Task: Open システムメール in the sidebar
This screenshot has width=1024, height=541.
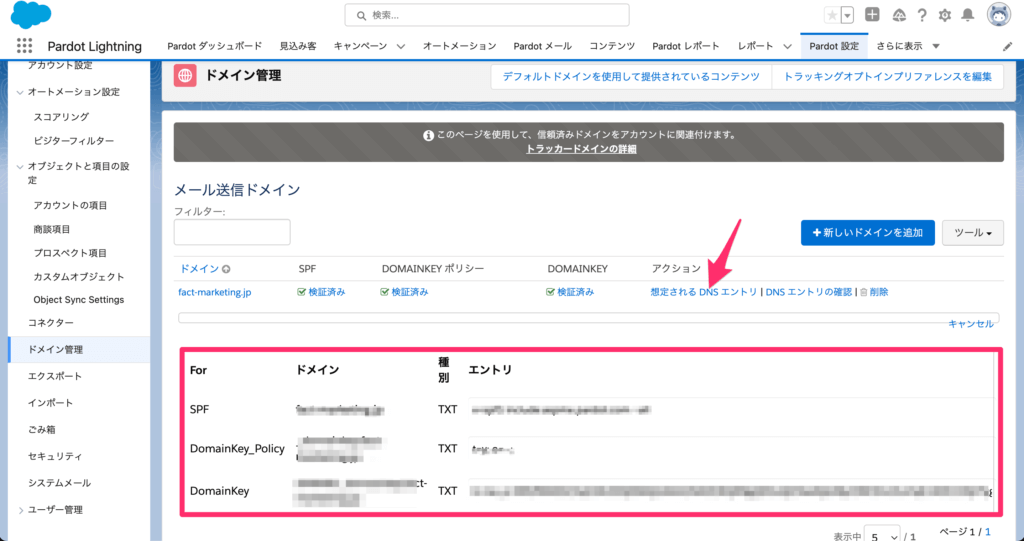Action: 59,483
